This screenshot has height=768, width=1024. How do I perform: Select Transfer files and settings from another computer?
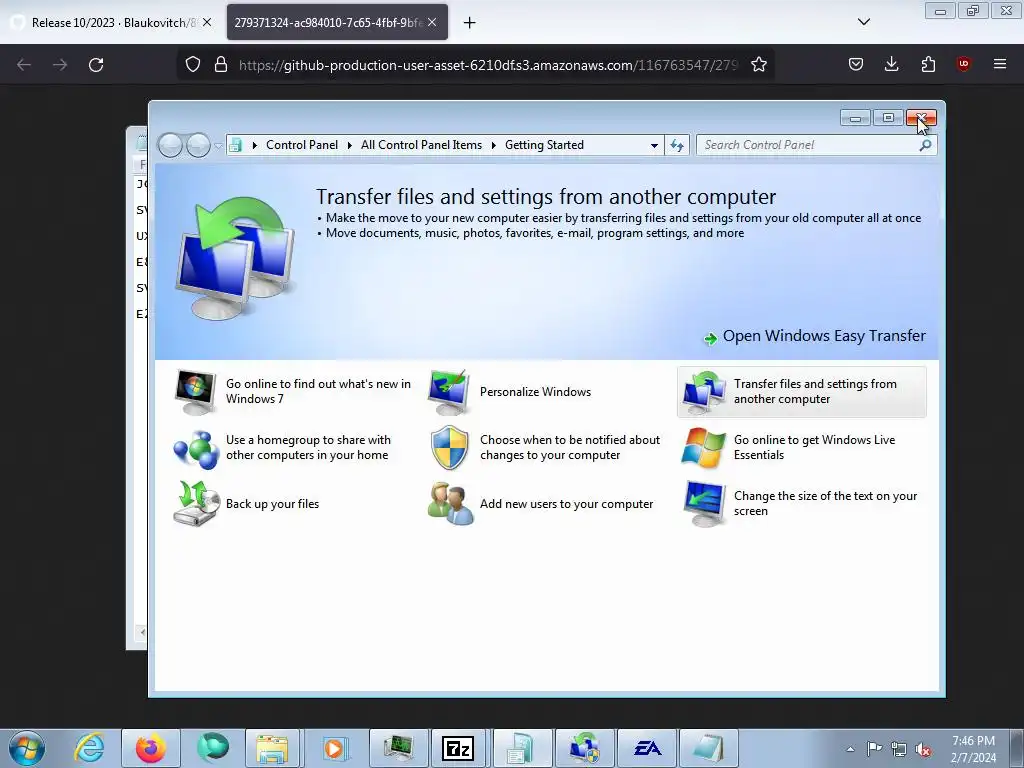[802, 392]
